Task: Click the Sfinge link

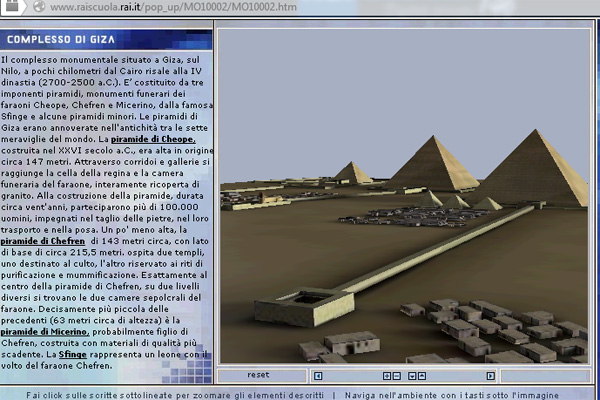Action: click(x=73, y=354)
